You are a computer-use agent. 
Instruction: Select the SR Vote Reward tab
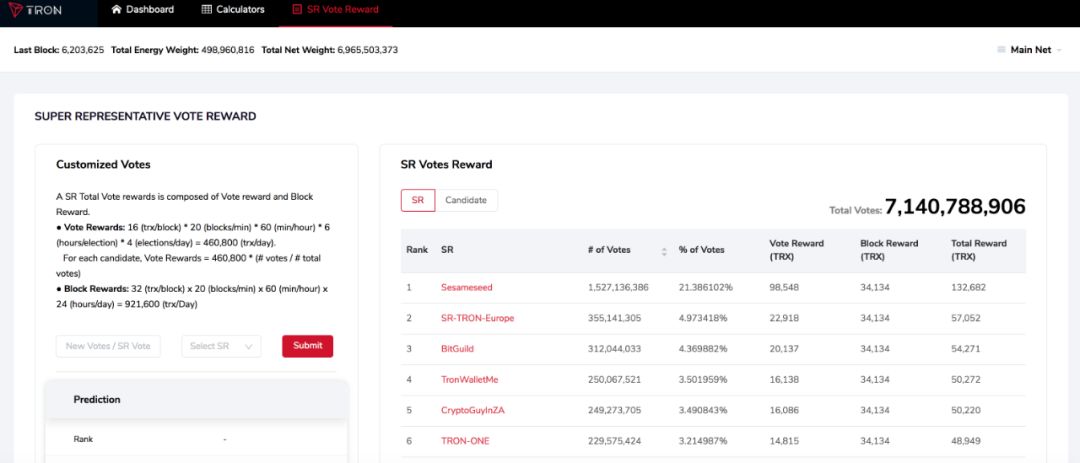tap(335, 10)
